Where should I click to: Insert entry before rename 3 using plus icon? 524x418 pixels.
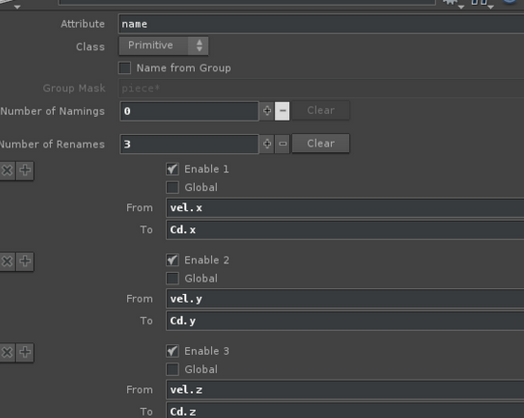[x=25, y=352]
